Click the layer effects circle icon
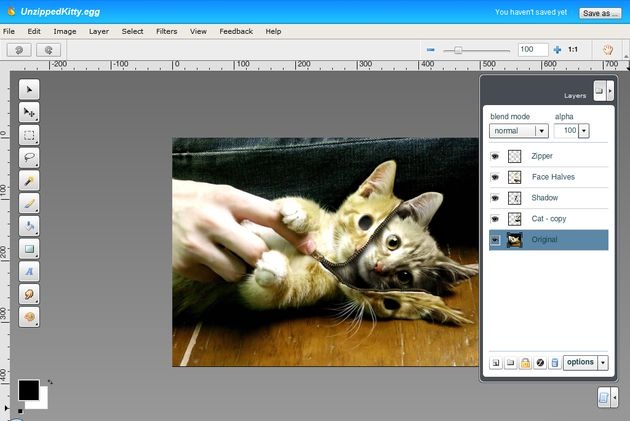The width and height of the screenshot is (630, 421). (x=540, y=363)
